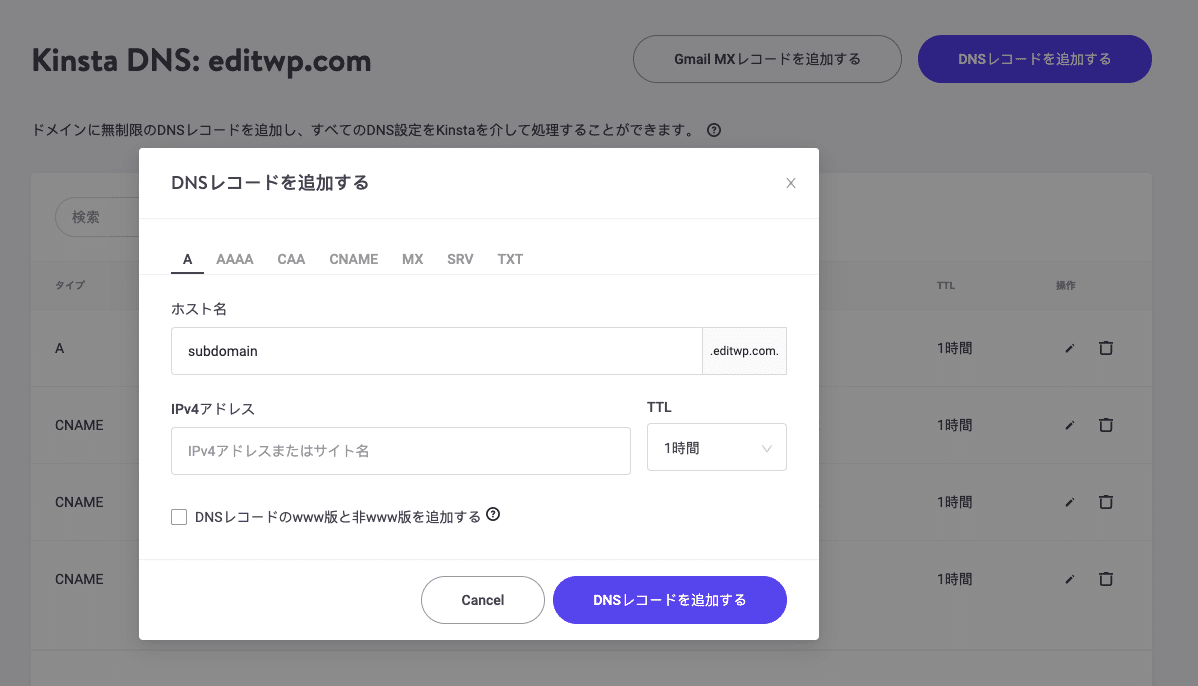Open the help tooltip next to www/non-www checkbox
Image resolution: width=1198 pixels, height=686 pixels.
tap(493, 514)
